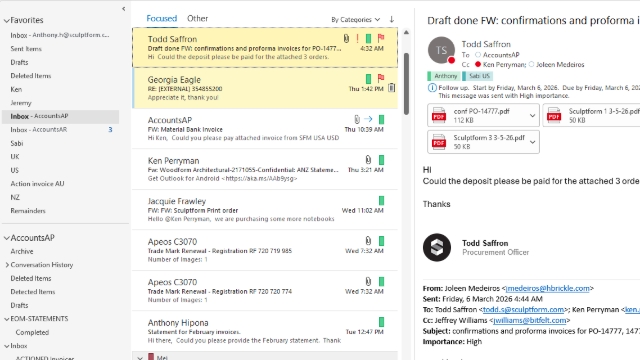The height and width of the screenshot is (360, 640).
Task: Collapse the folder pane with the arrow
Action: point(124,9)
